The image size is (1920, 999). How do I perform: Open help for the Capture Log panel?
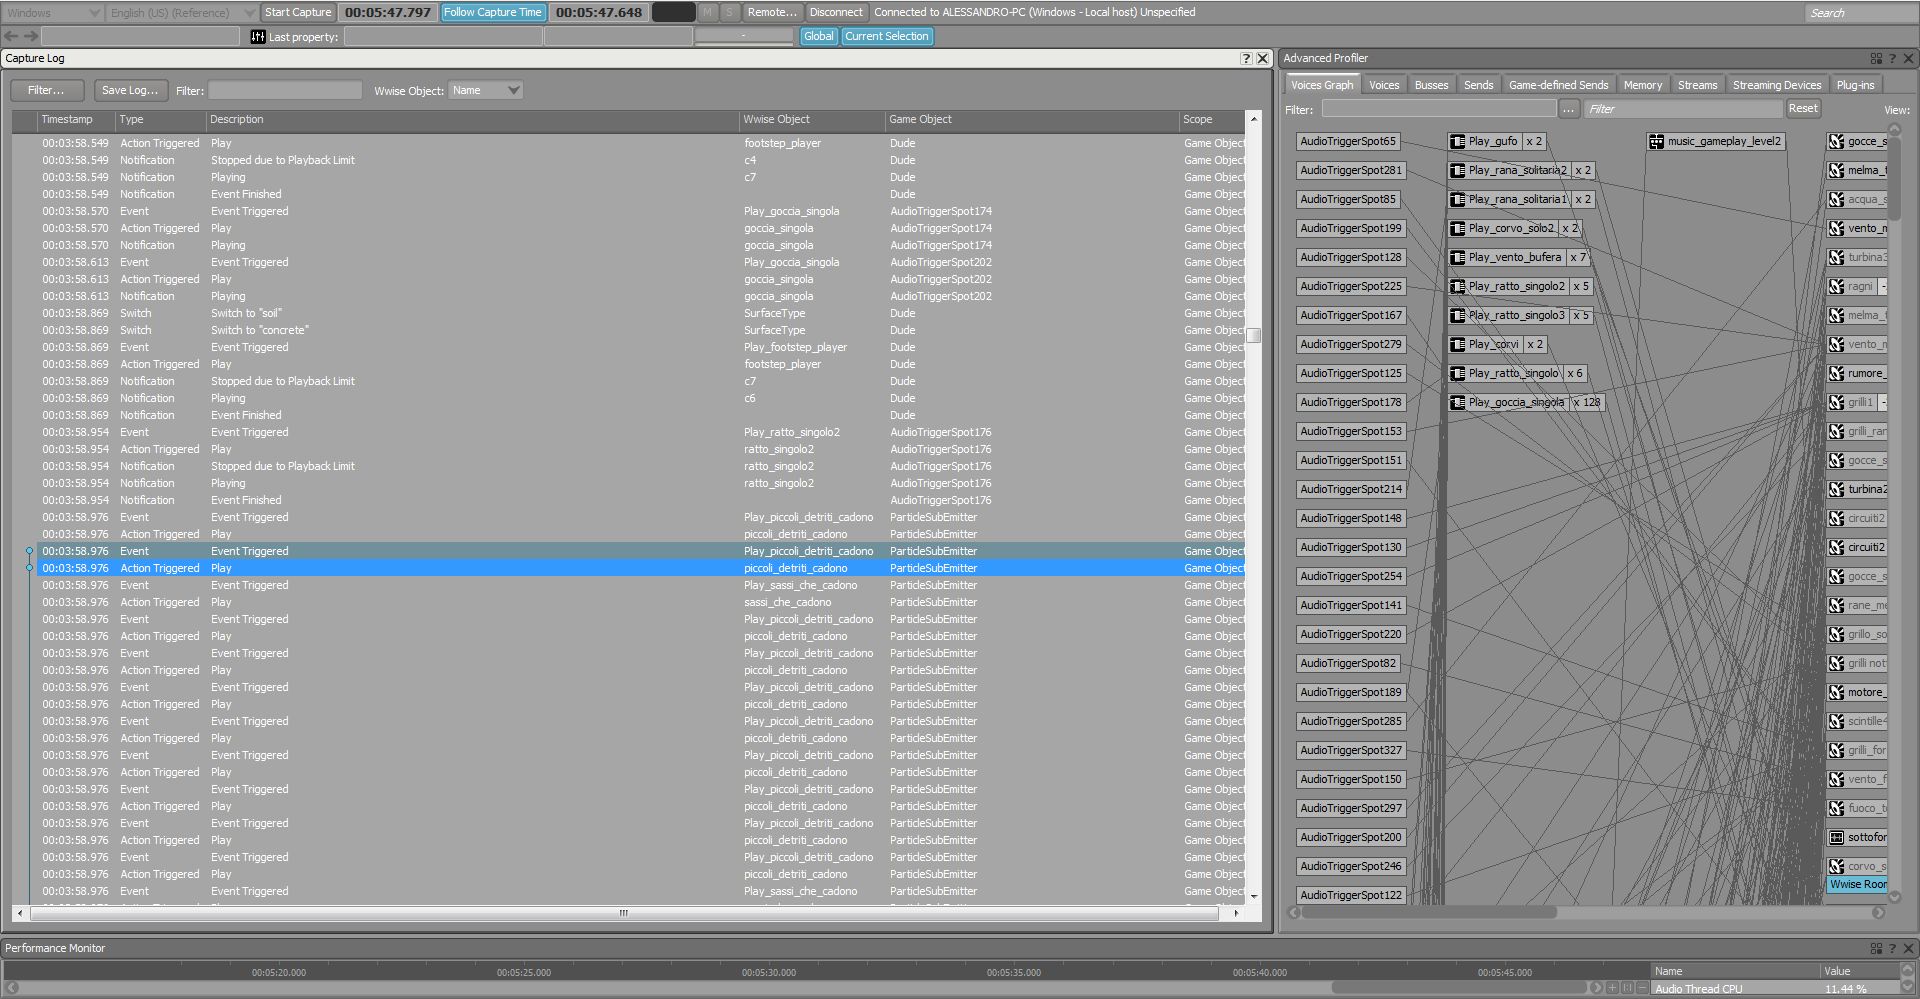1246,58
